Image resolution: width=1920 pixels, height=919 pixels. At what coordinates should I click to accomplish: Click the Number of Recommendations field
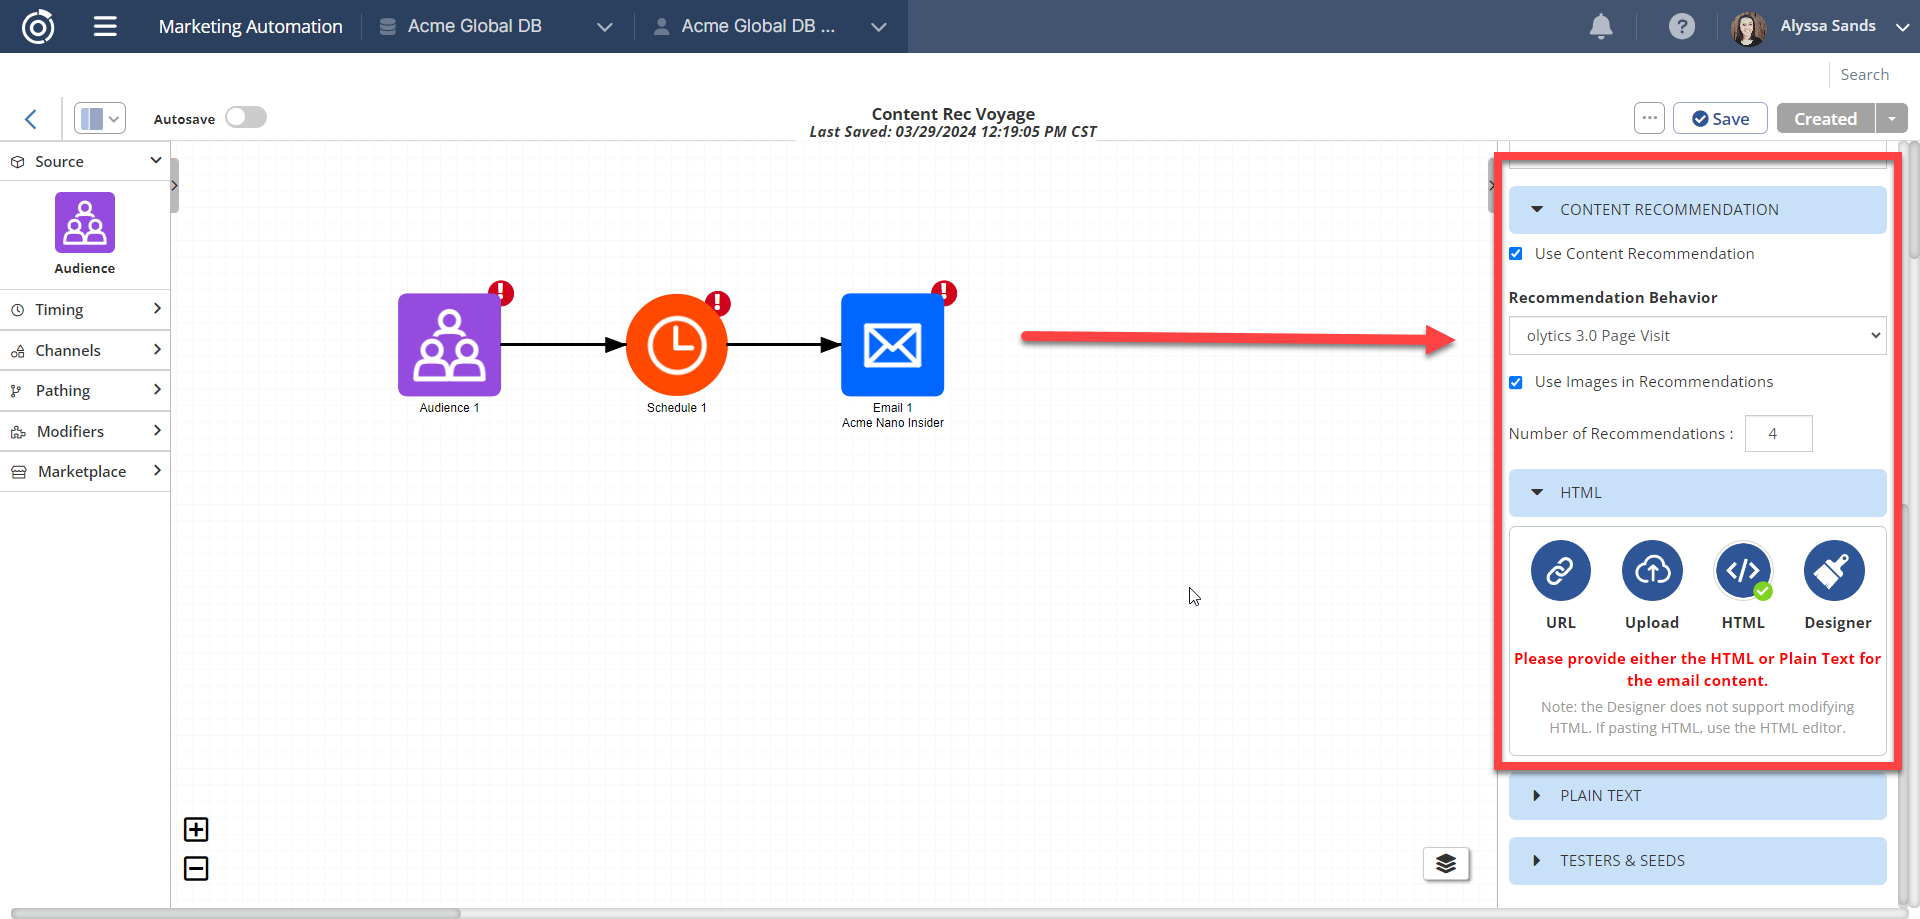point(1778,434)
